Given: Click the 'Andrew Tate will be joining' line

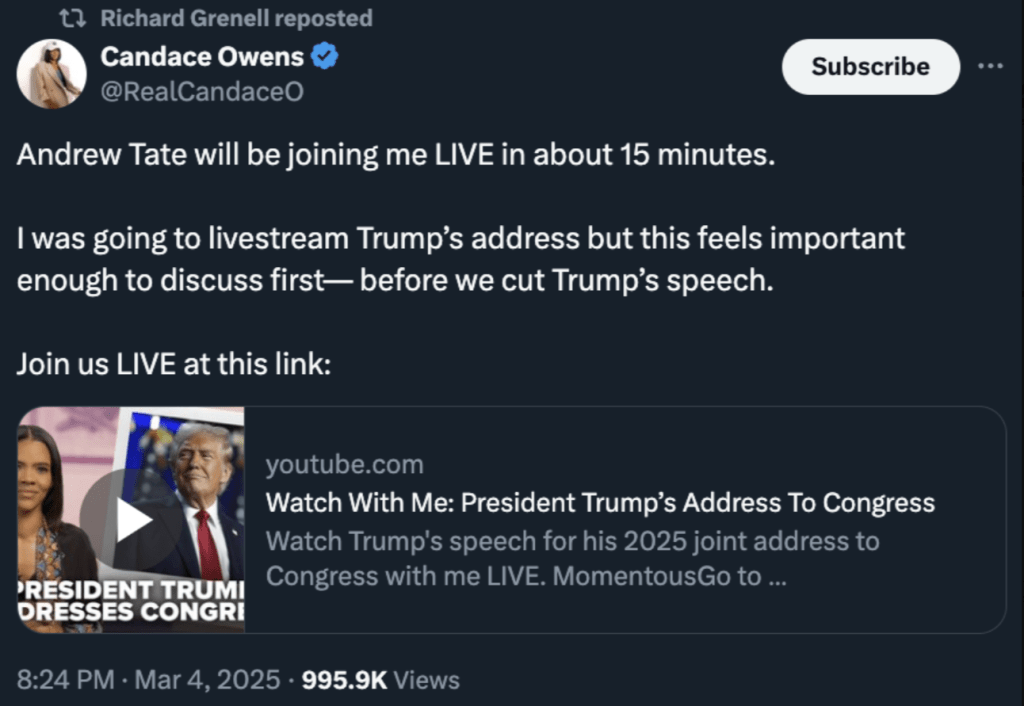Looking at the screenshot, I should (396, 157).
